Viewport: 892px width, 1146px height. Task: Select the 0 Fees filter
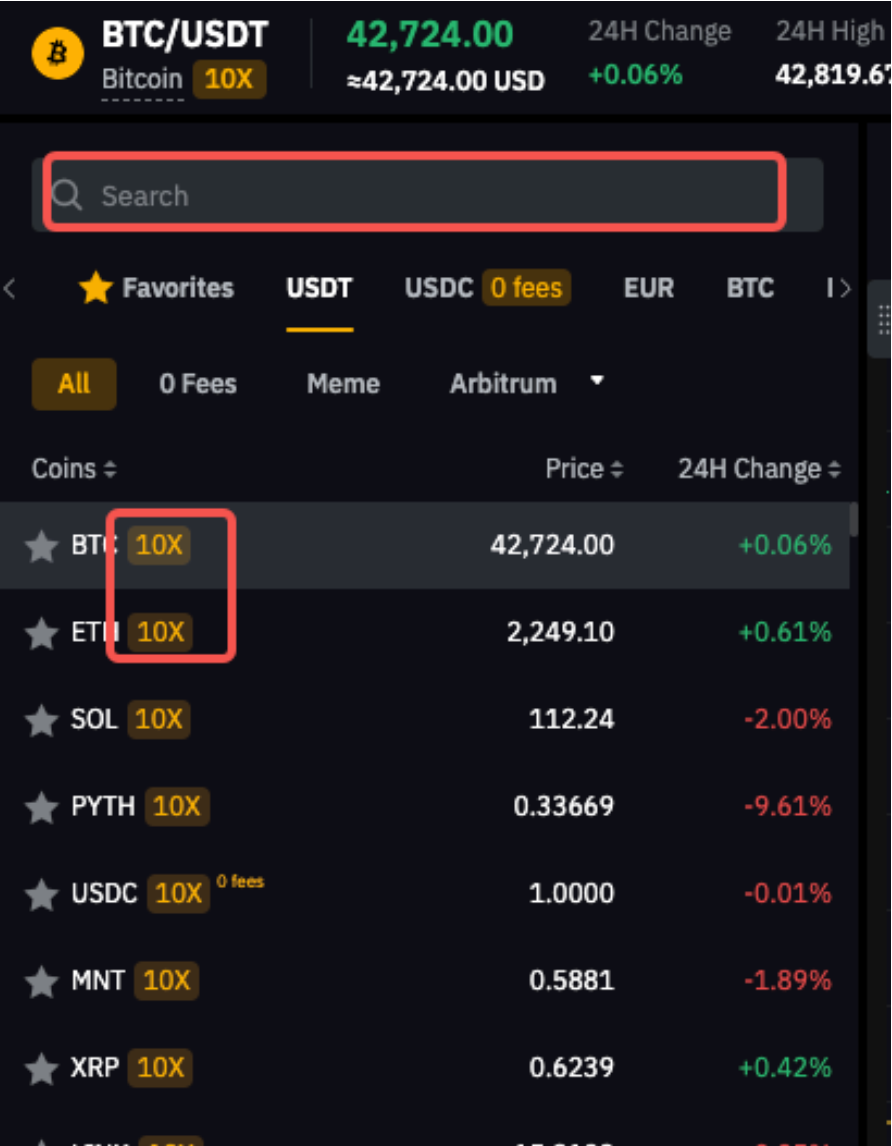[x=198, y=384]
